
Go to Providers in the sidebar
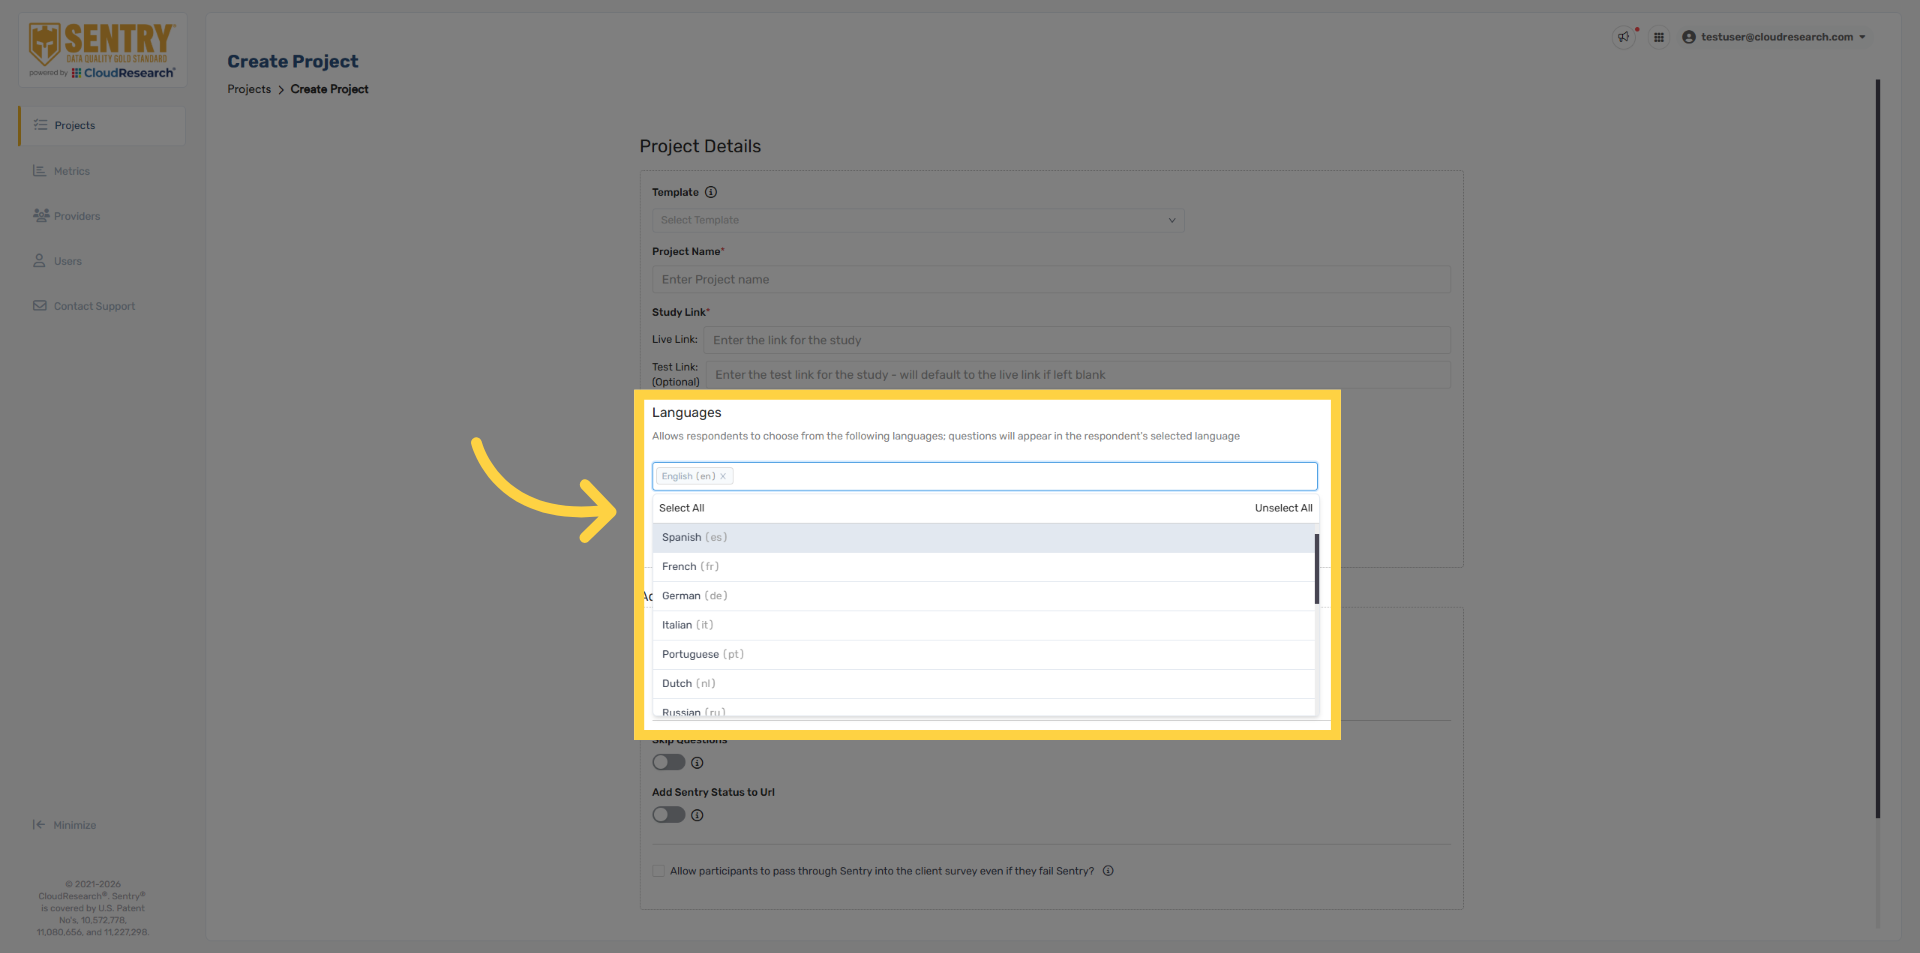coord(77,216)
